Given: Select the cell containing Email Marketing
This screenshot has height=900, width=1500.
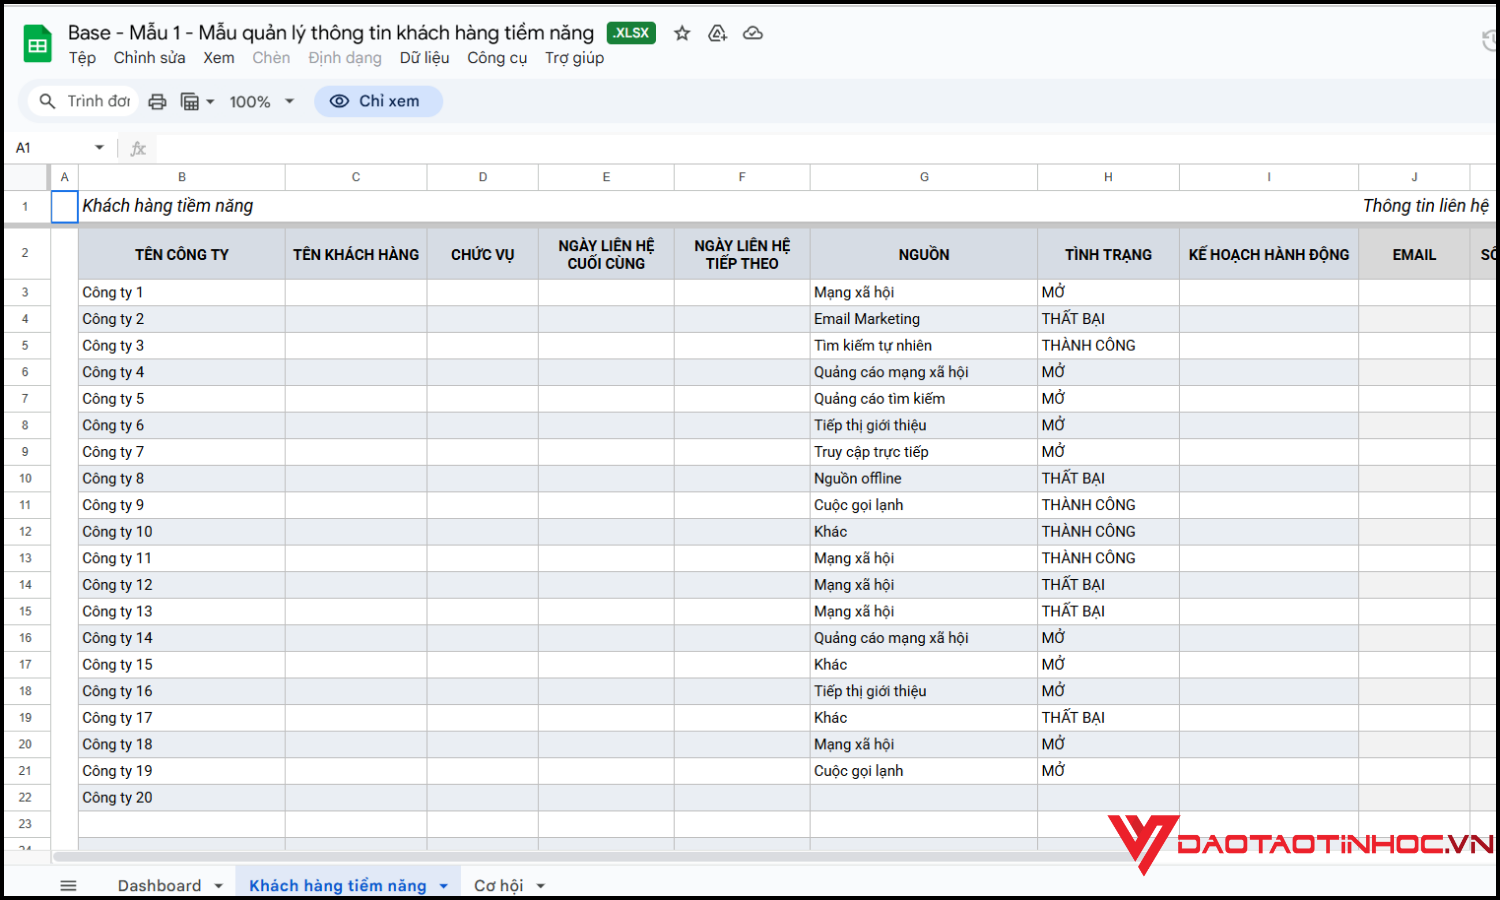Looking at the screenshot, I should (922, 319).
